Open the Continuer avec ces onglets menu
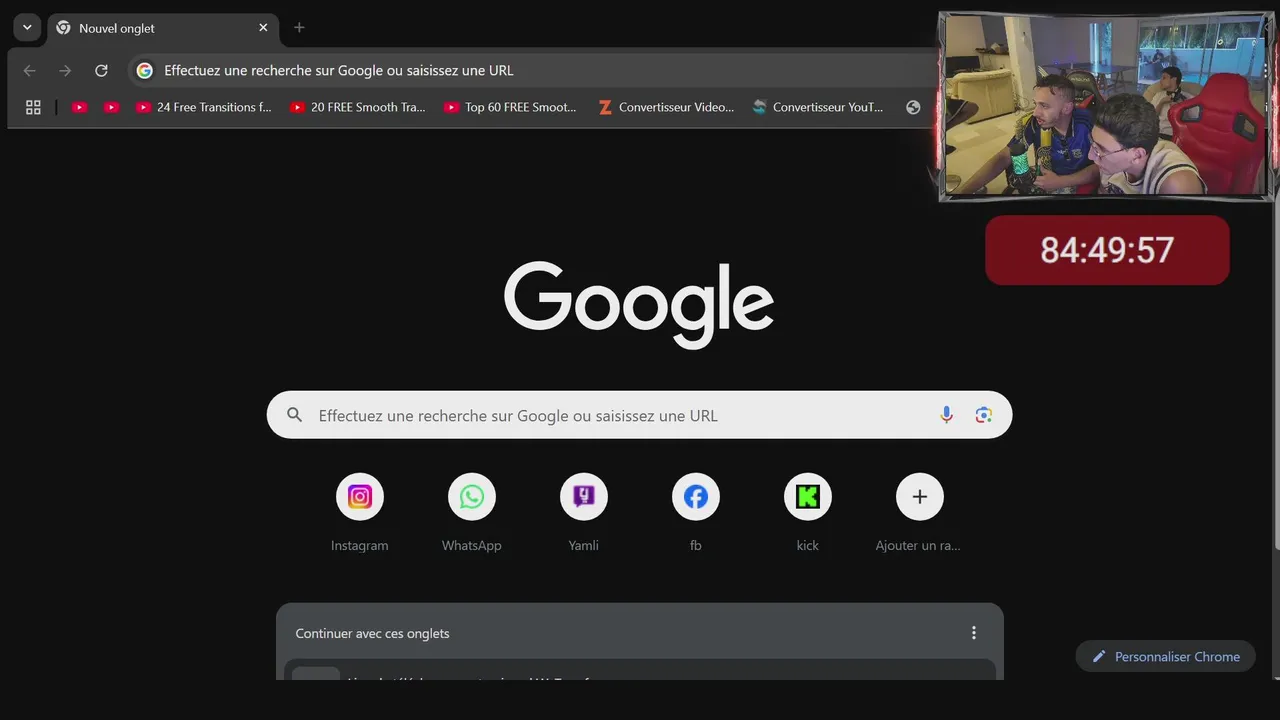This screenshot has width=1280, height=720. (x=974, y=633)
